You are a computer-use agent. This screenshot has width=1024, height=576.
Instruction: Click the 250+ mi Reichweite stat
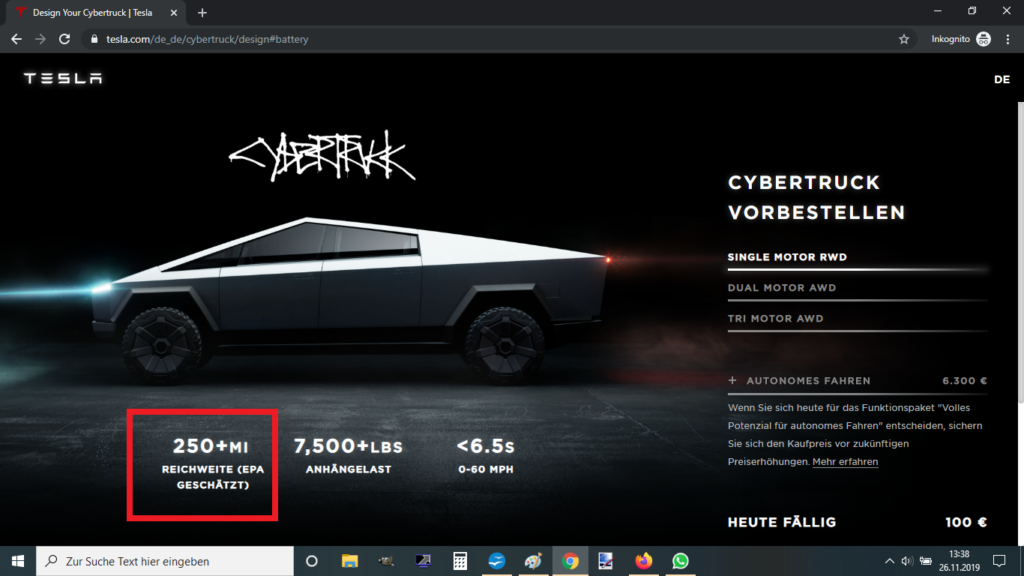pos(212,463)
